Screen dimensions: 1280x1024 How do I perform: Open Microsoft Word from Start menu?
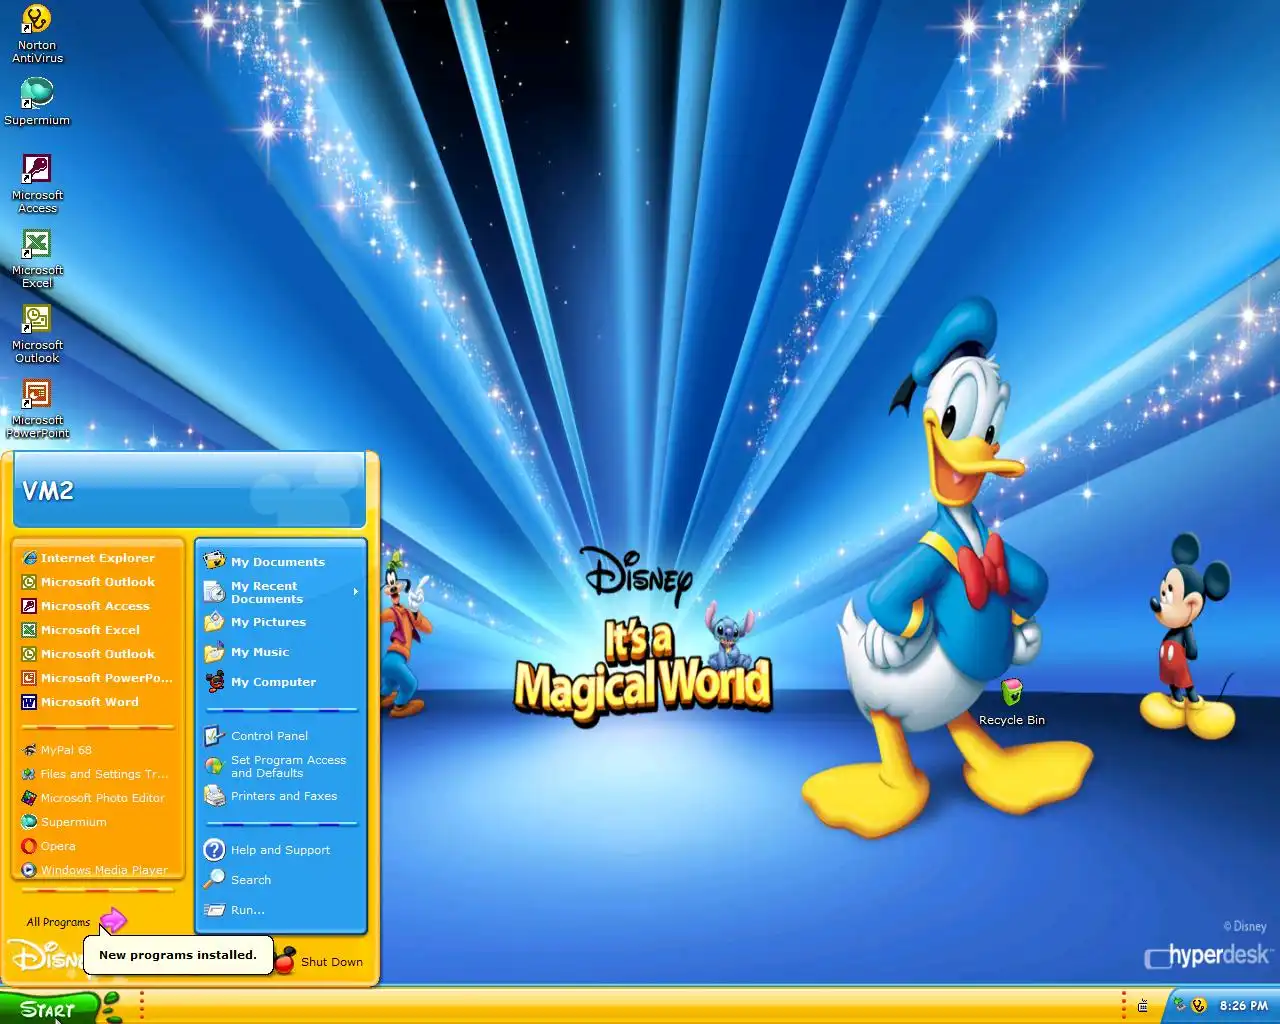click(98, 702)
